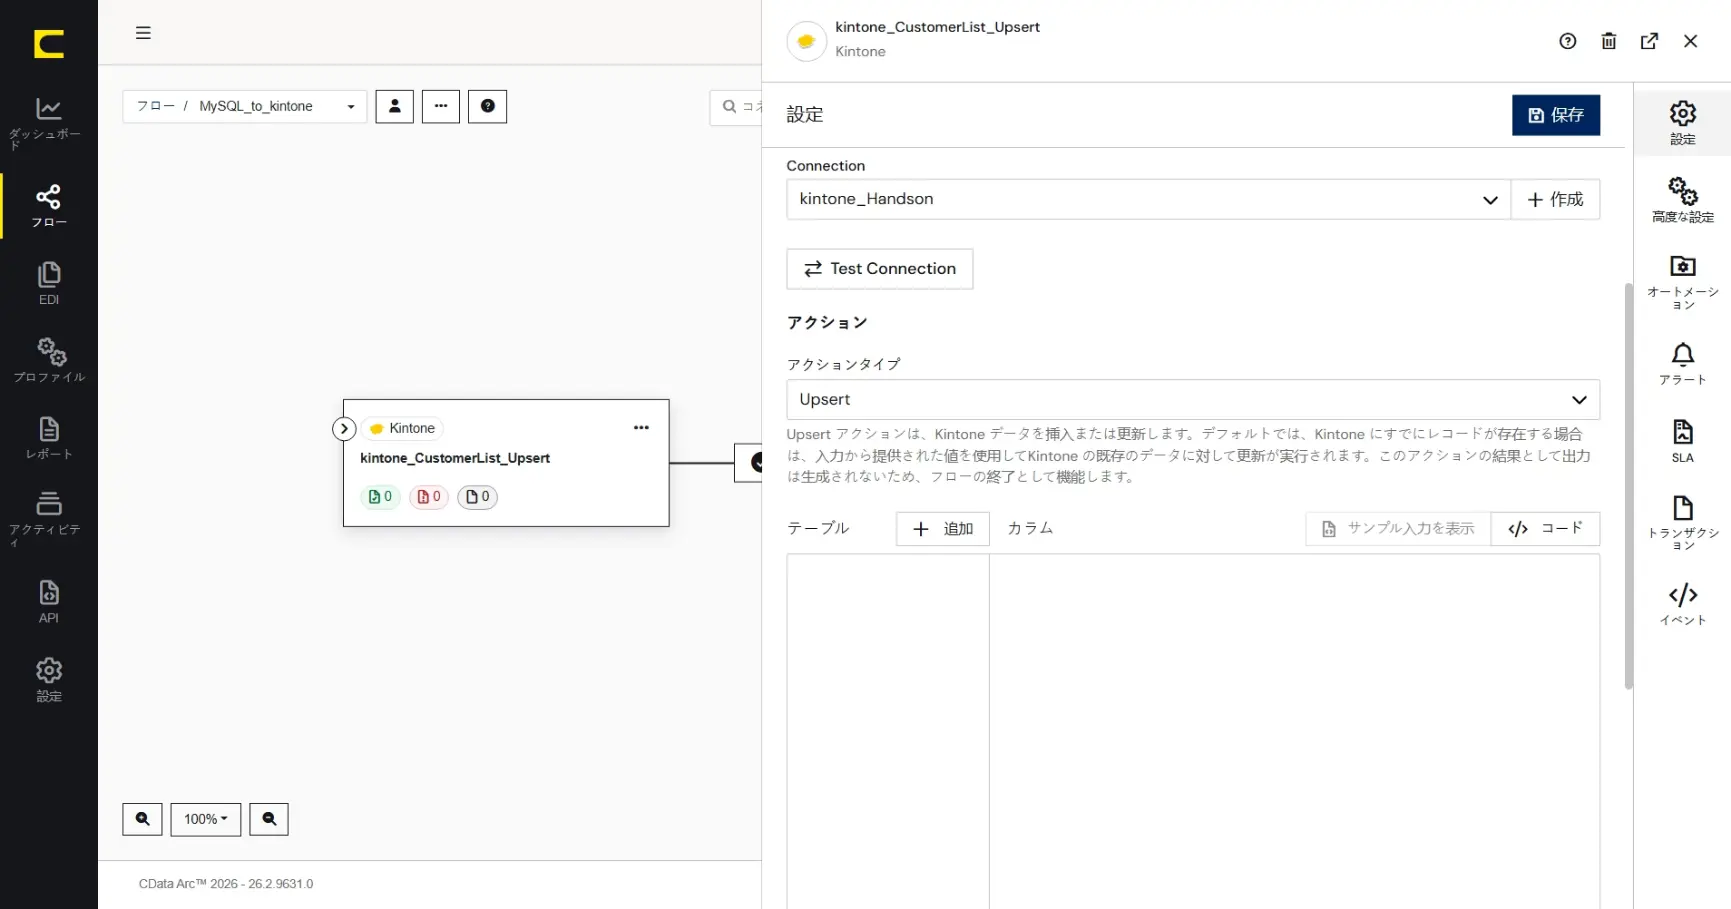Switch to the オートメーション tab
This screenshot has height=909, width=1731.
(x=1683, y=283)
